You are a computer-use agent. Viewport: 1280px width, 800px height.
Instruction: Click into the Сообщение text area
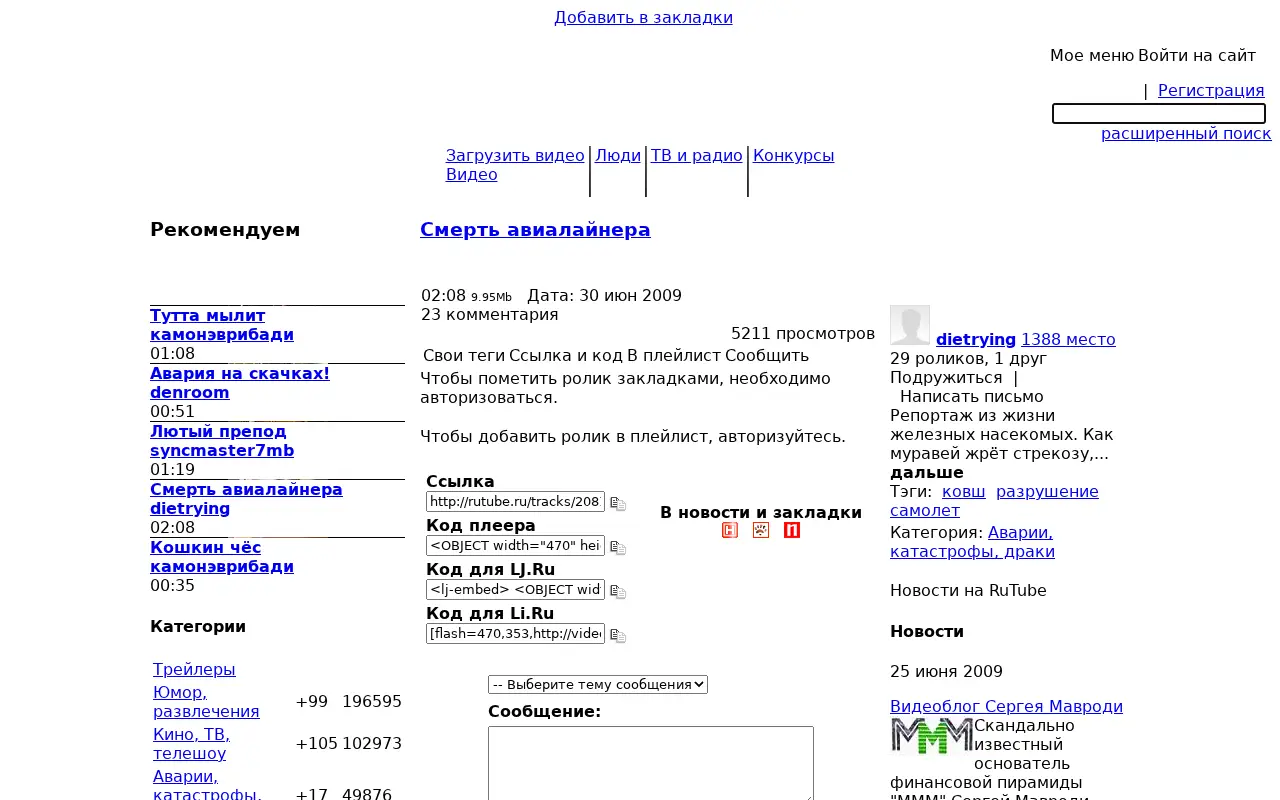pyautogui.click(x=651, y=764)
